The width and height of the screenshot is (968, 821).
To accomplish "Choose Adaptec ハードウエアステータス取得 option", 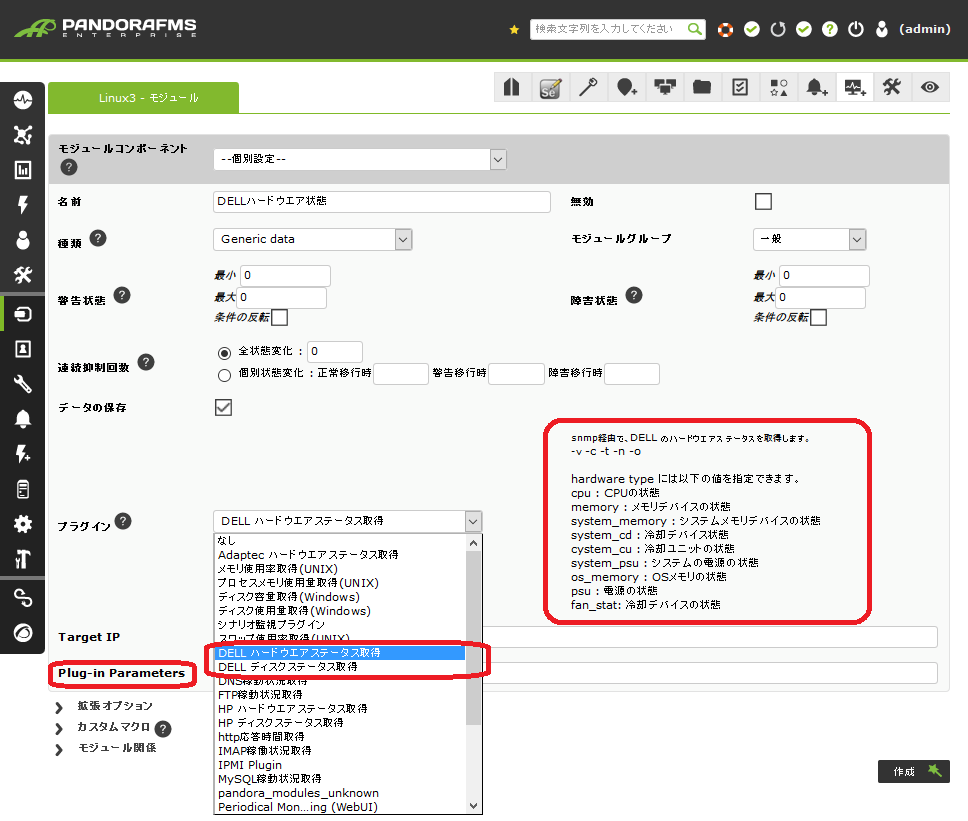I will pos(340,554).
